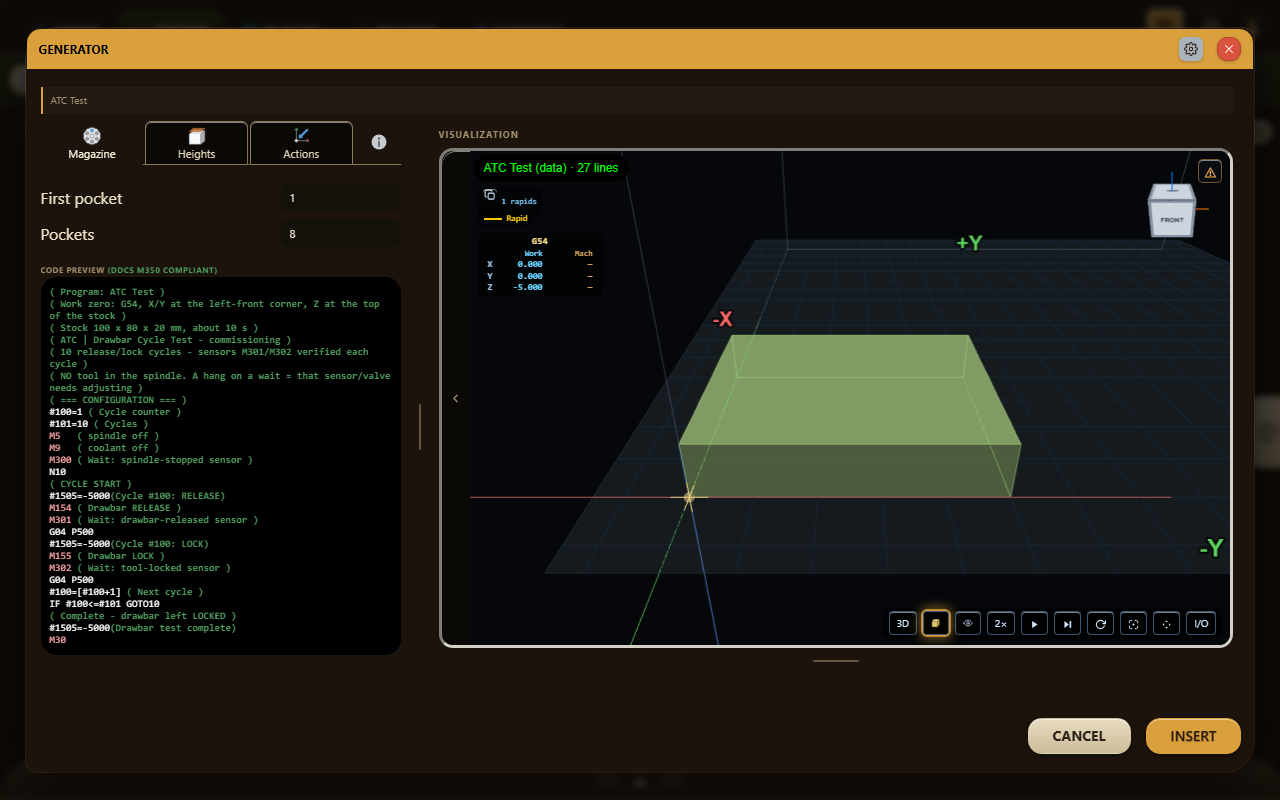Click the horizontal resize handle below visualization
This screenshot has width=1280, height=800.
click(x=836, y=661)
